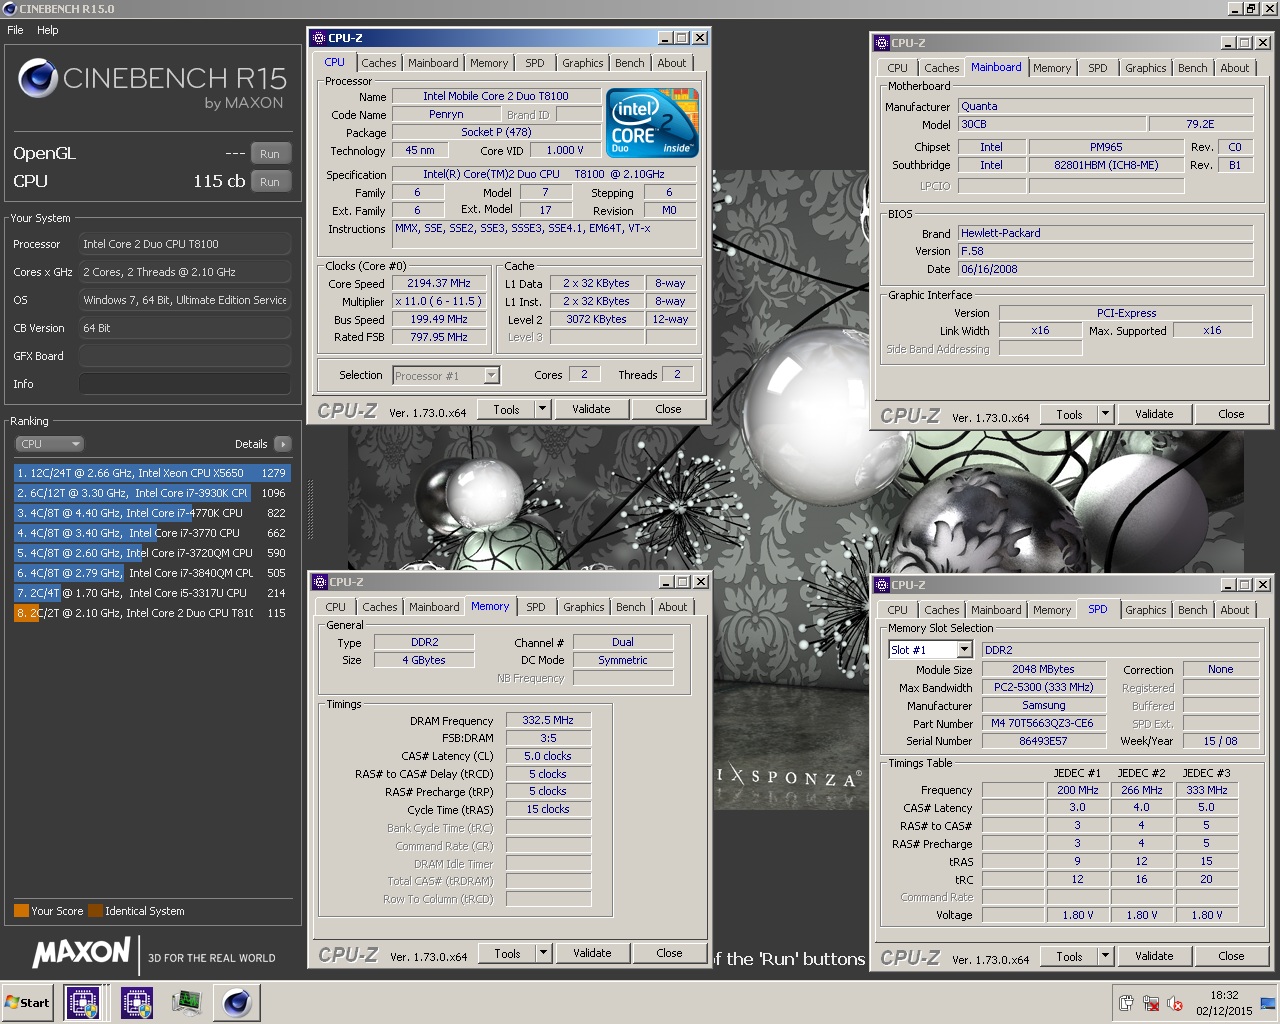Screen dimensions: 1280x1024
Task: Select the highlighted CPU-Z taskbar button
Action: (x=83, y=1003)
